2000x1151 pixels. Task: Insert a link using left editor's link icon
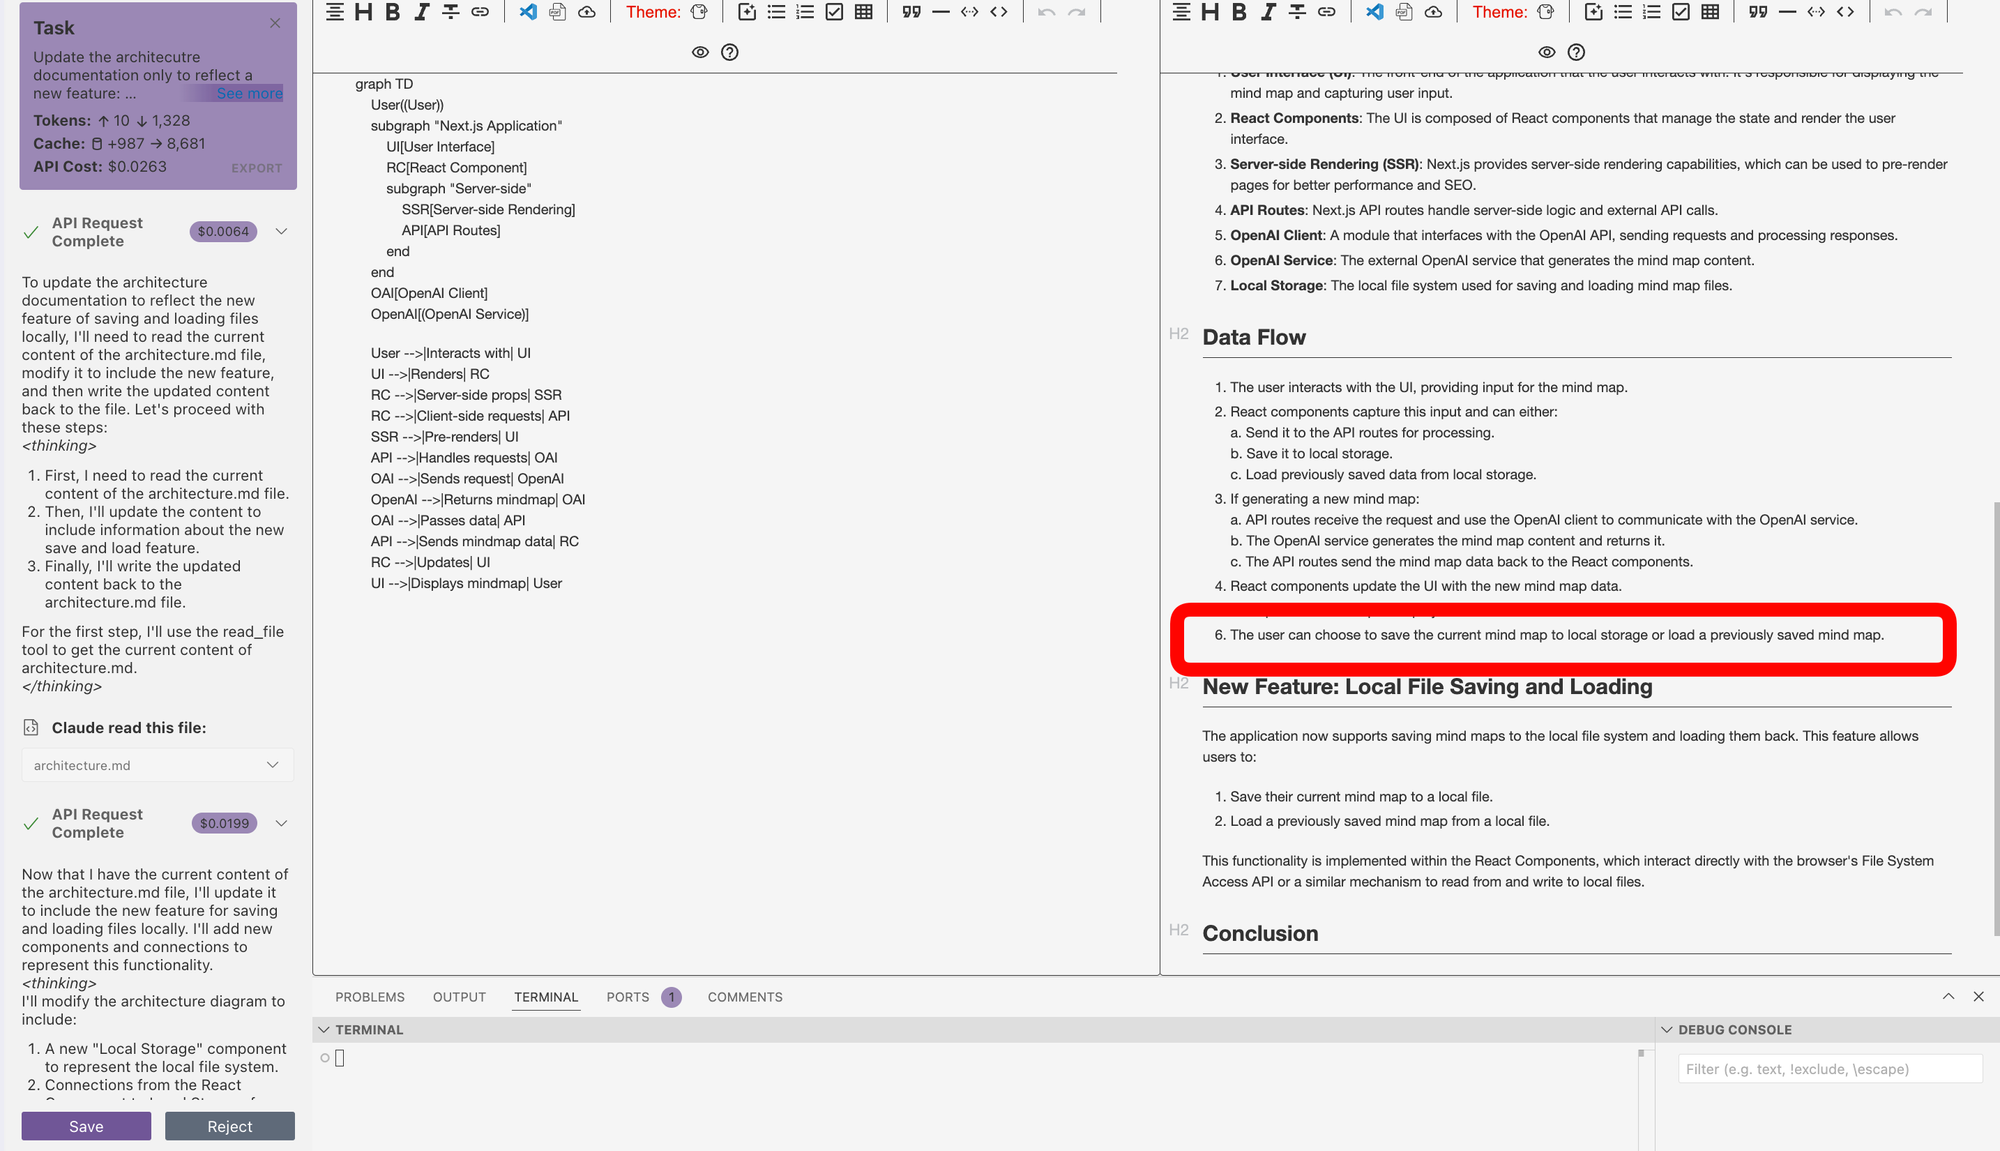tap(480, 12)
